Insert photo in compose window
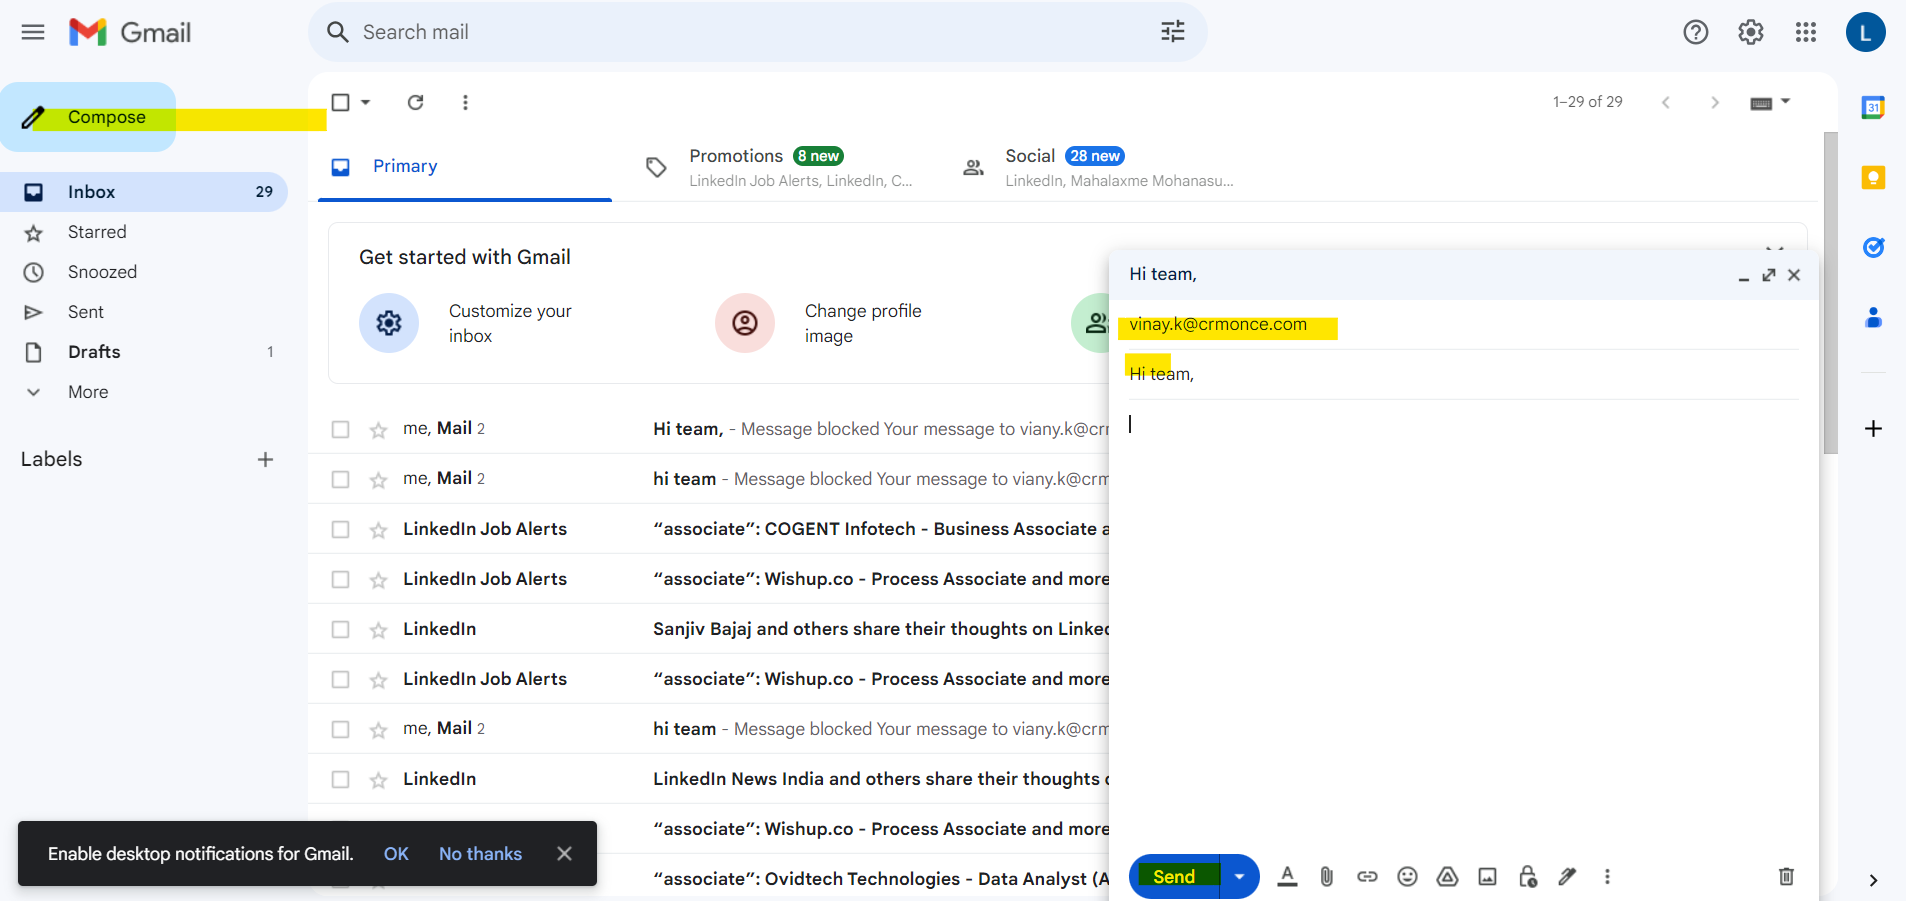 [x=1488, y=877]
